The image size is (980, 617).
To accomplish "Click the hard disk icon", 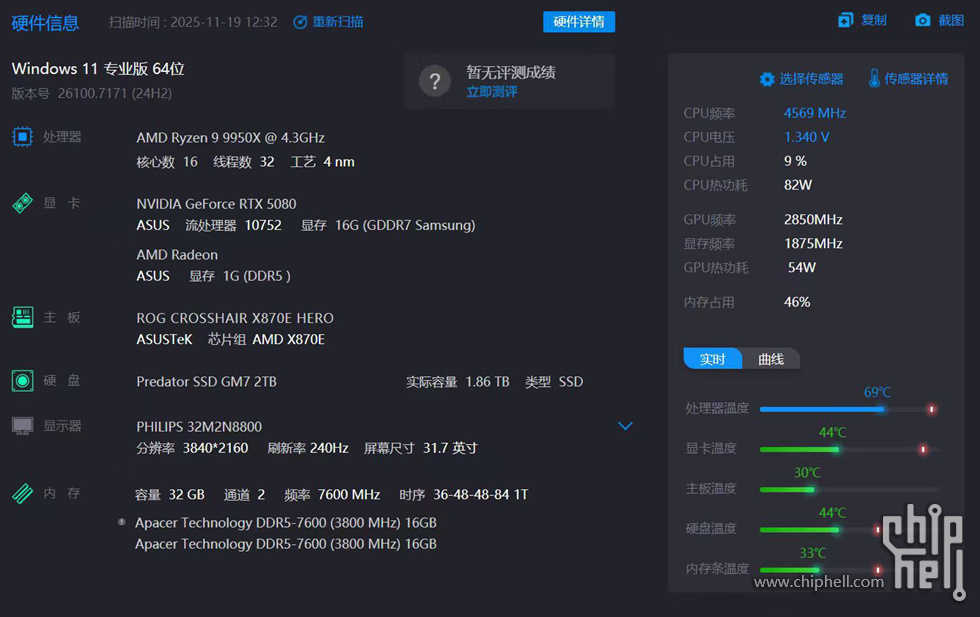I will click(22, 381).
